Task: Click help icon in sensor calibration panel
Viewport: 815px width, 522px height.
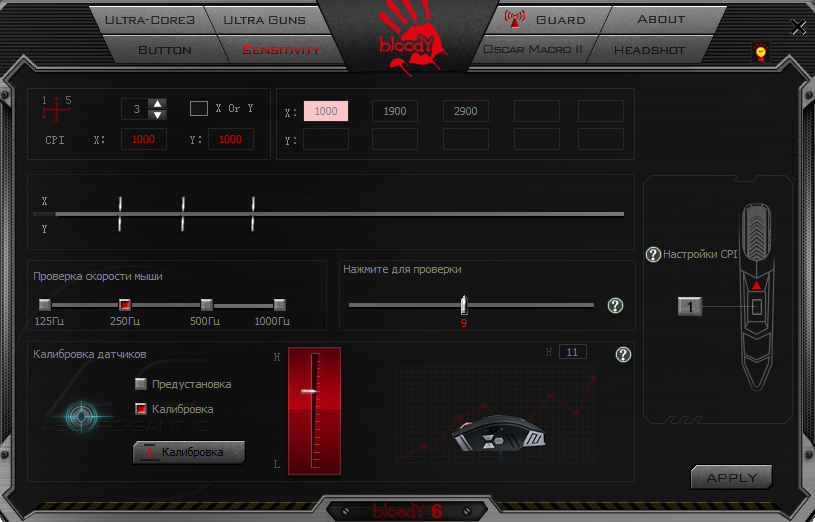Action: (x=624, y=354)
